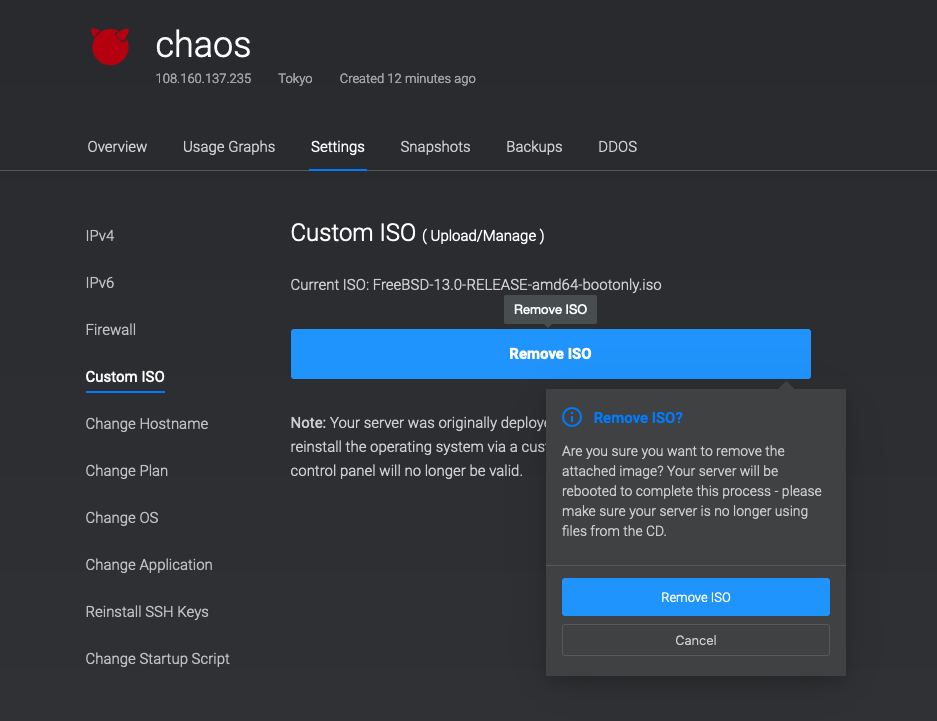Open the Change Plan section
Image resolution: width=937 pixels, height=721 pixels.
(x=127, y=471)
